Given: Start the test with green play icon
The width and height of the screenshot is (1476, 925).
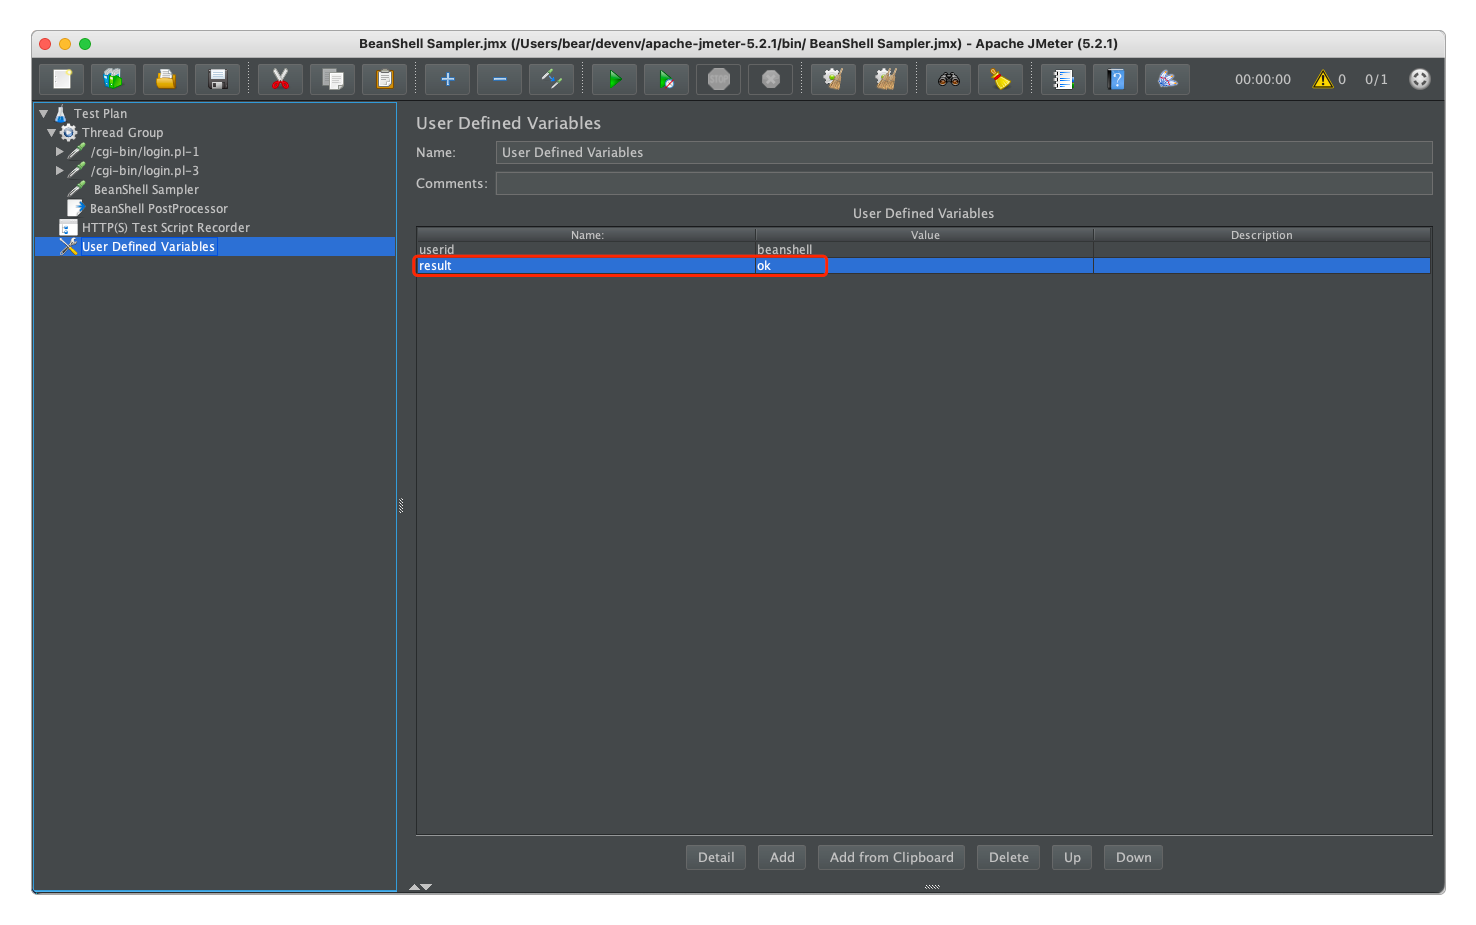Looking at the screenshot, I should tap(614, 79).
